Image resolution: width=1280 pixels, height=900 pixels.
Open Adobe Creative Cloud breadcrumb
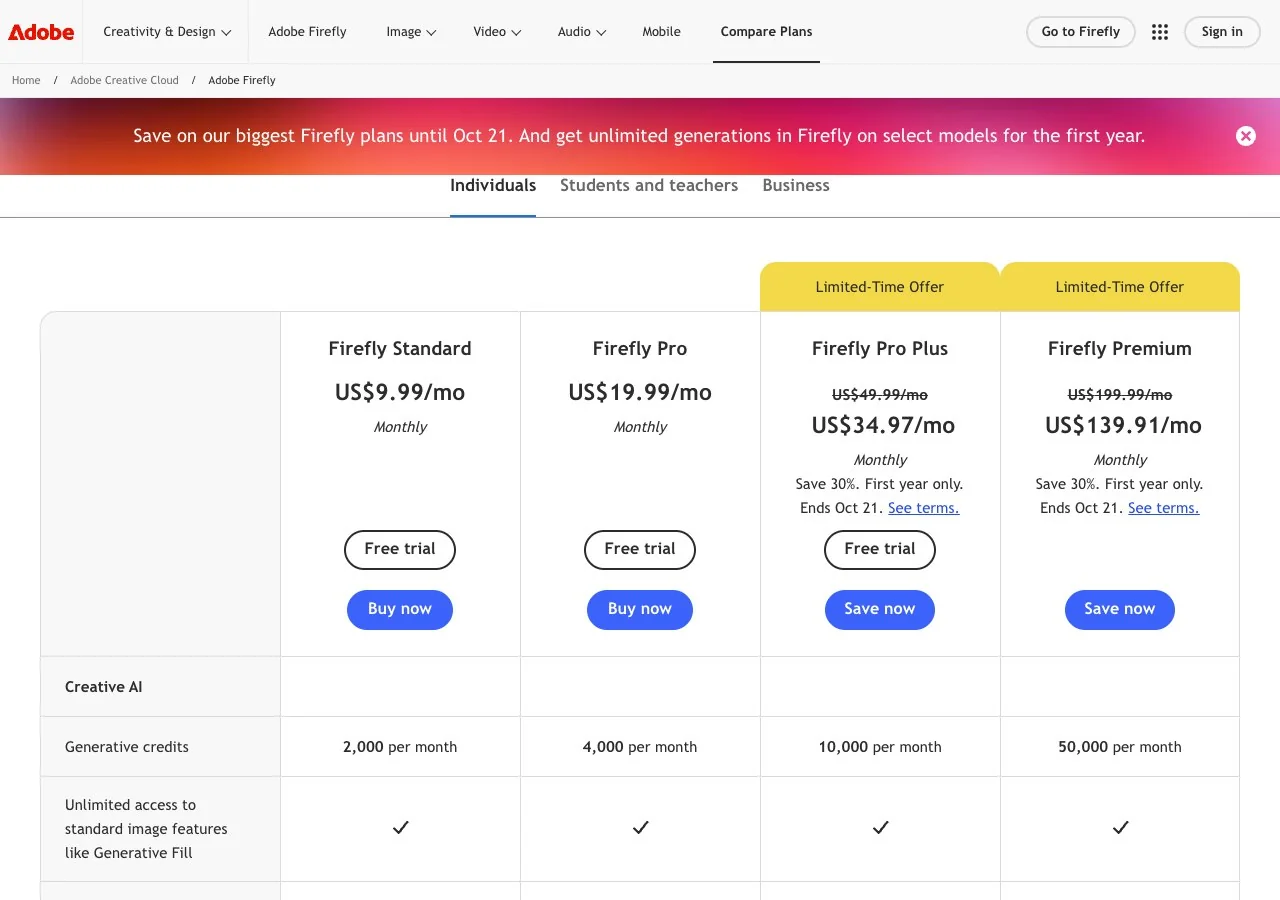124,80
